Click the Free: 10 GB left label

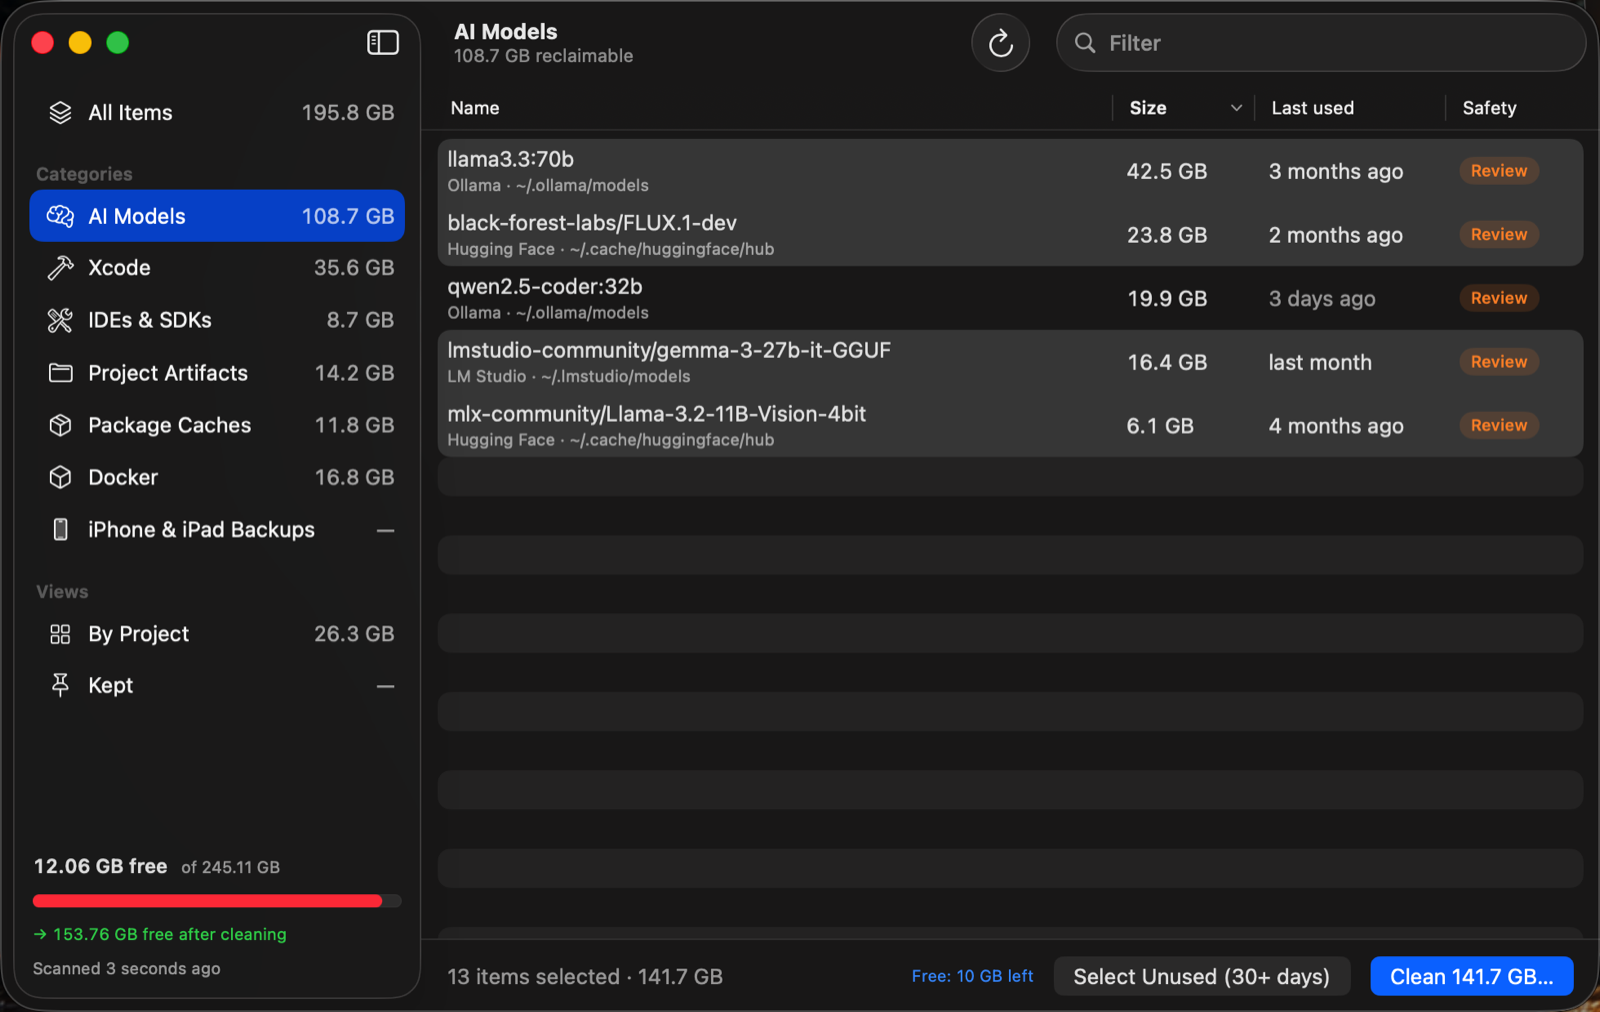click(972, 976)
